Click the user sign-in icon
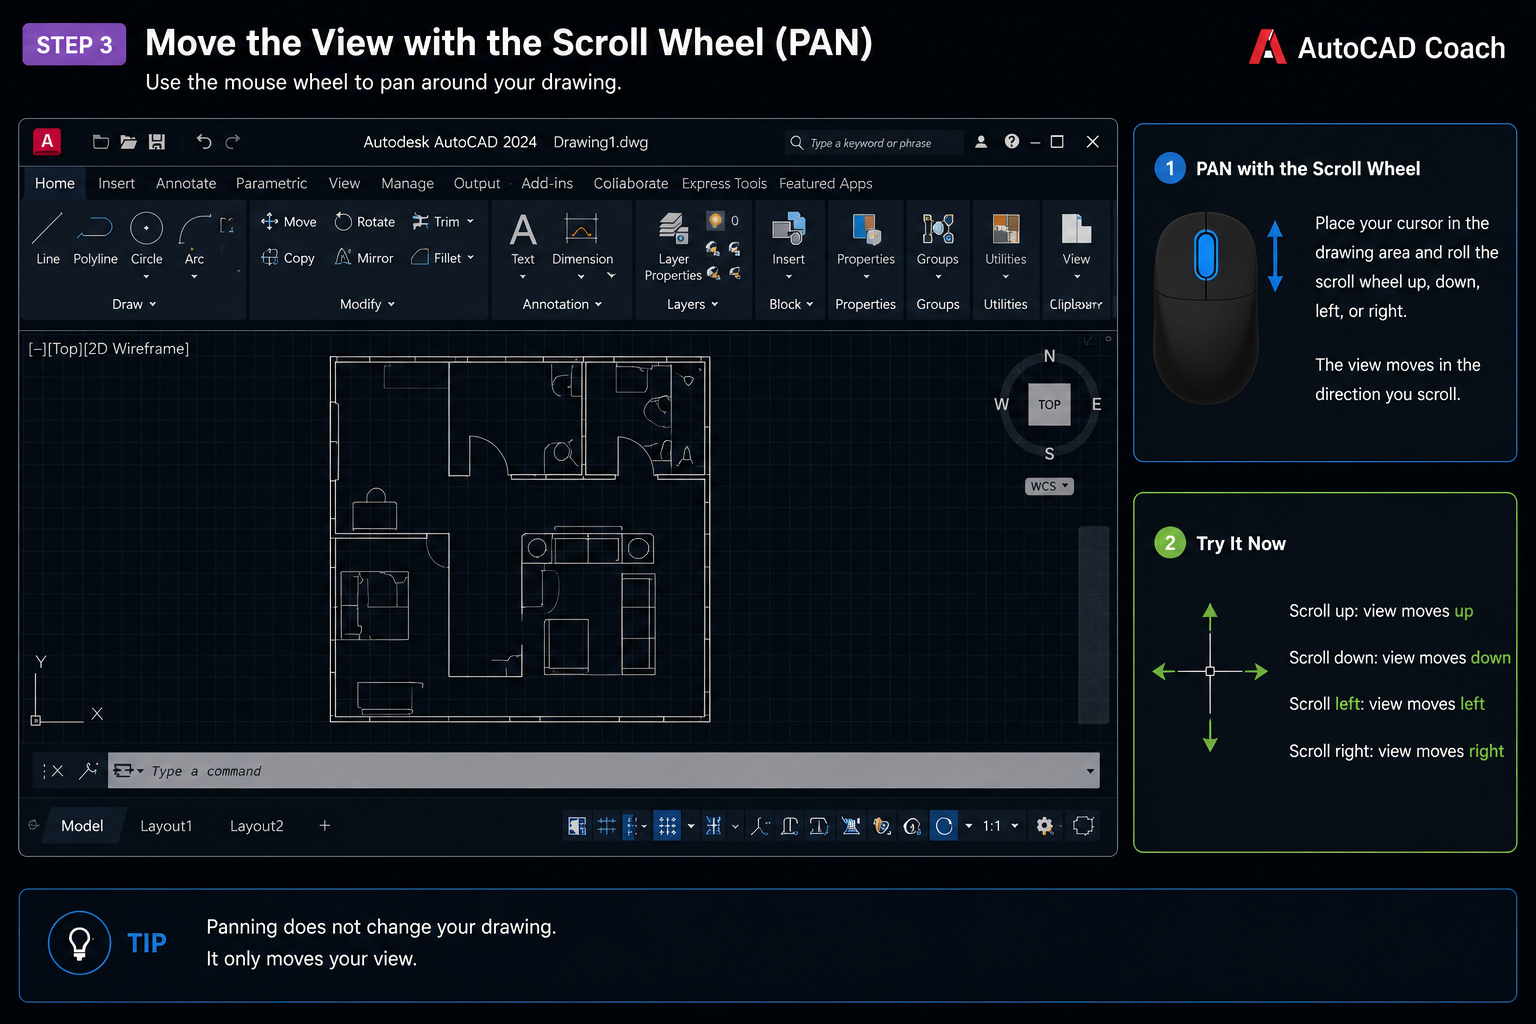The width and height of the screenshot is (1536, 1024). point(981,141)
